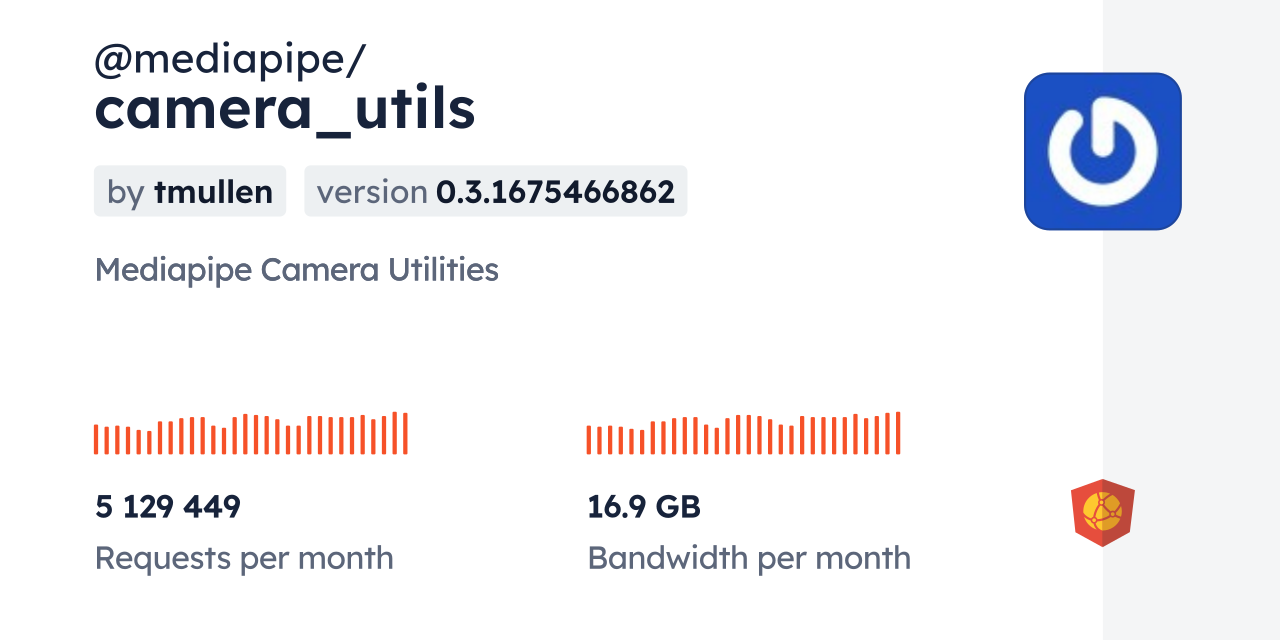Click the first bar of bandwidth chart
Image resolution: width=1280 pixels, height=640 pixels.
pyautogui.click(x=589, y=440)
